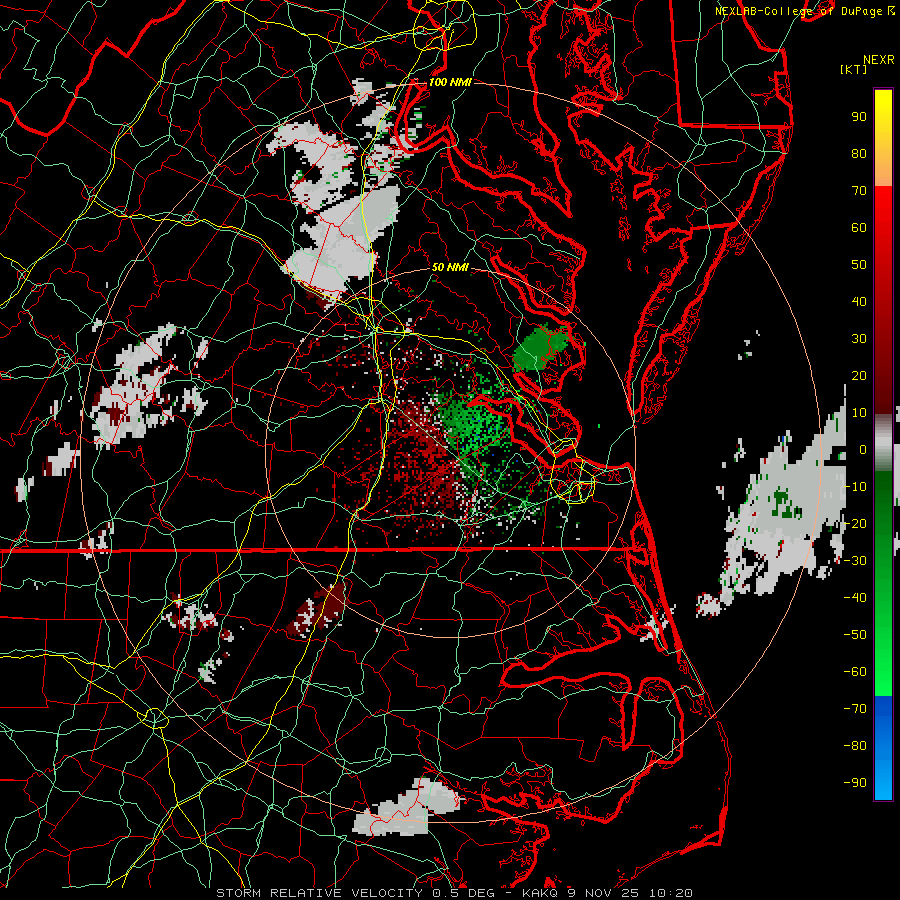900x900 pixels.
Task: Select the -70 value on the velocity scale
Action: click(855, 709)
